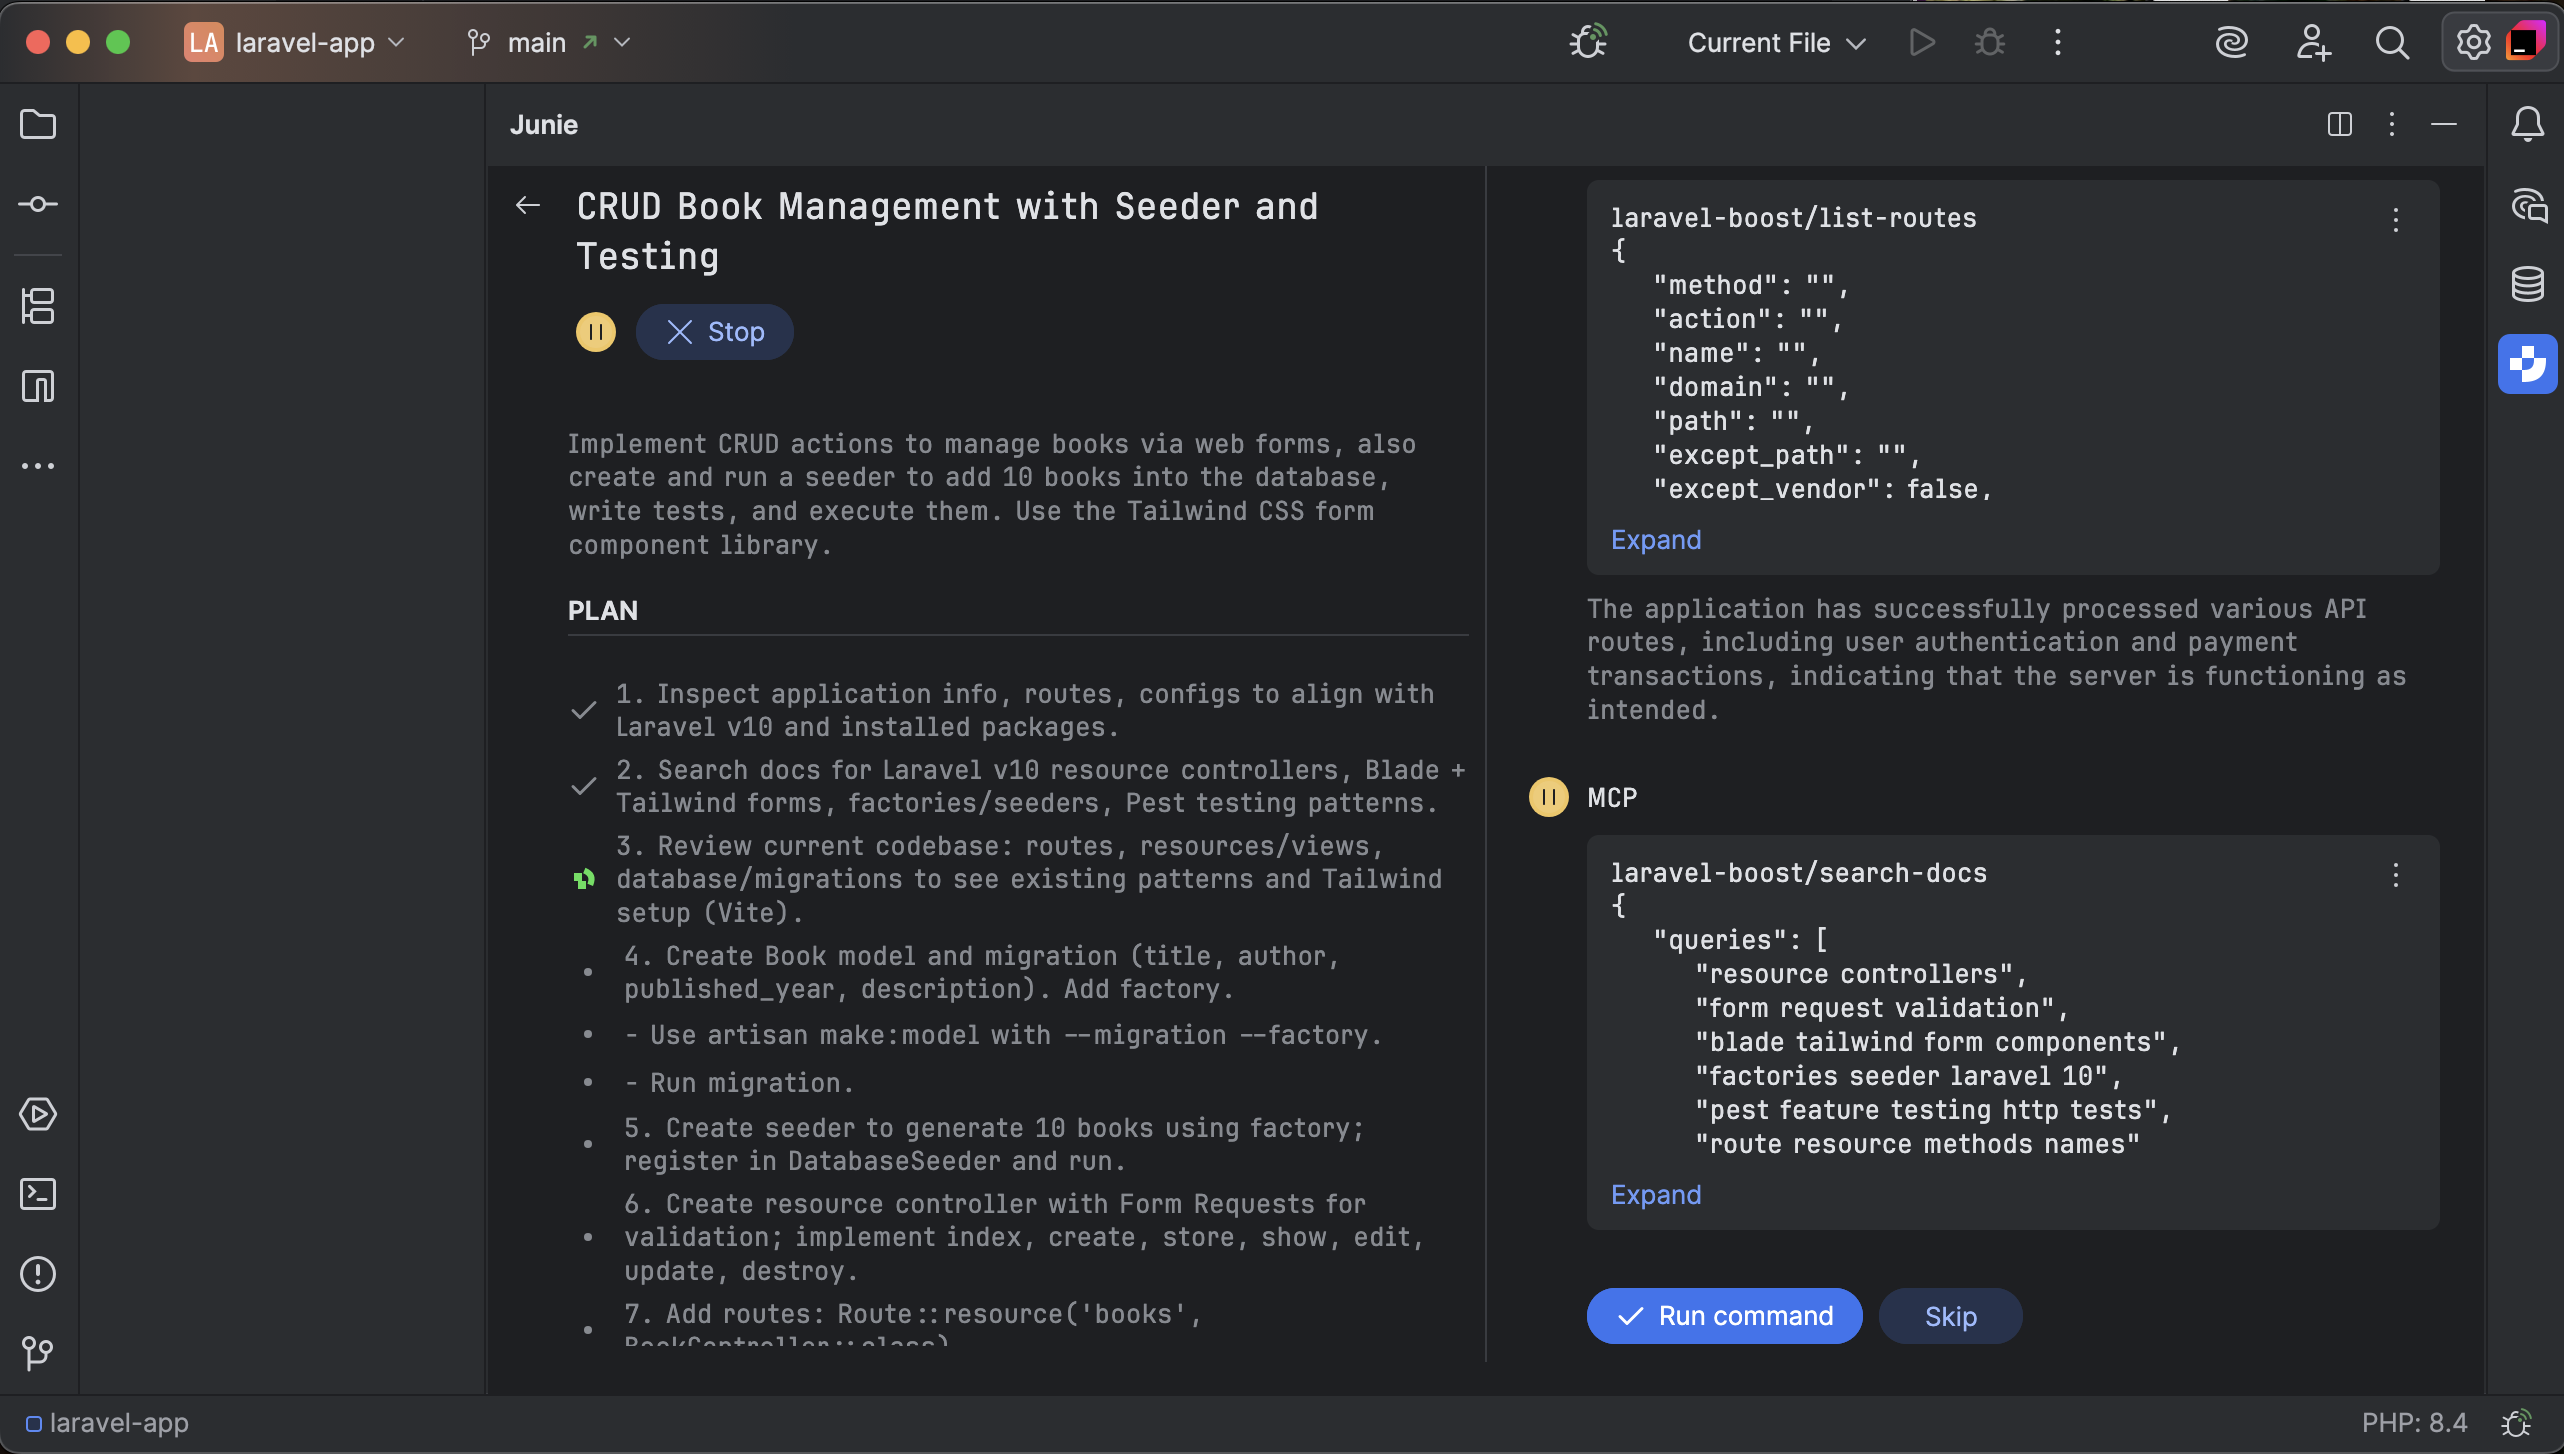Screen dimensions: 2564x1454
Task: Open the Problems tool window
Action: pos(38,1274)
